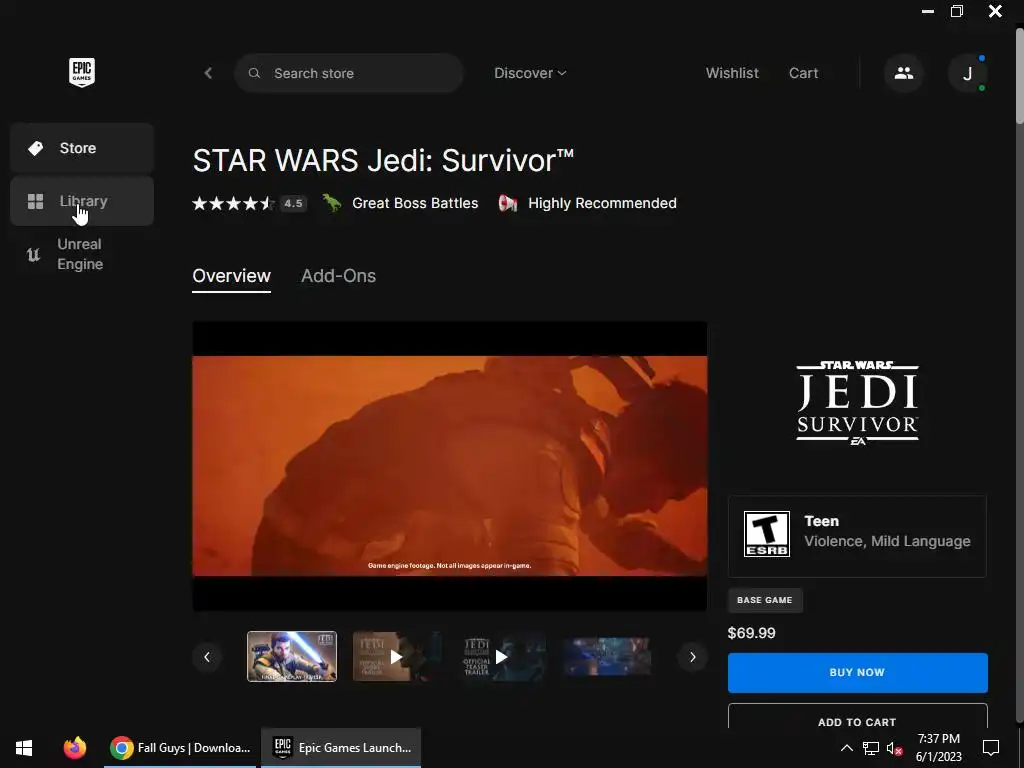Open the J account profile avatar

(967, 73)
